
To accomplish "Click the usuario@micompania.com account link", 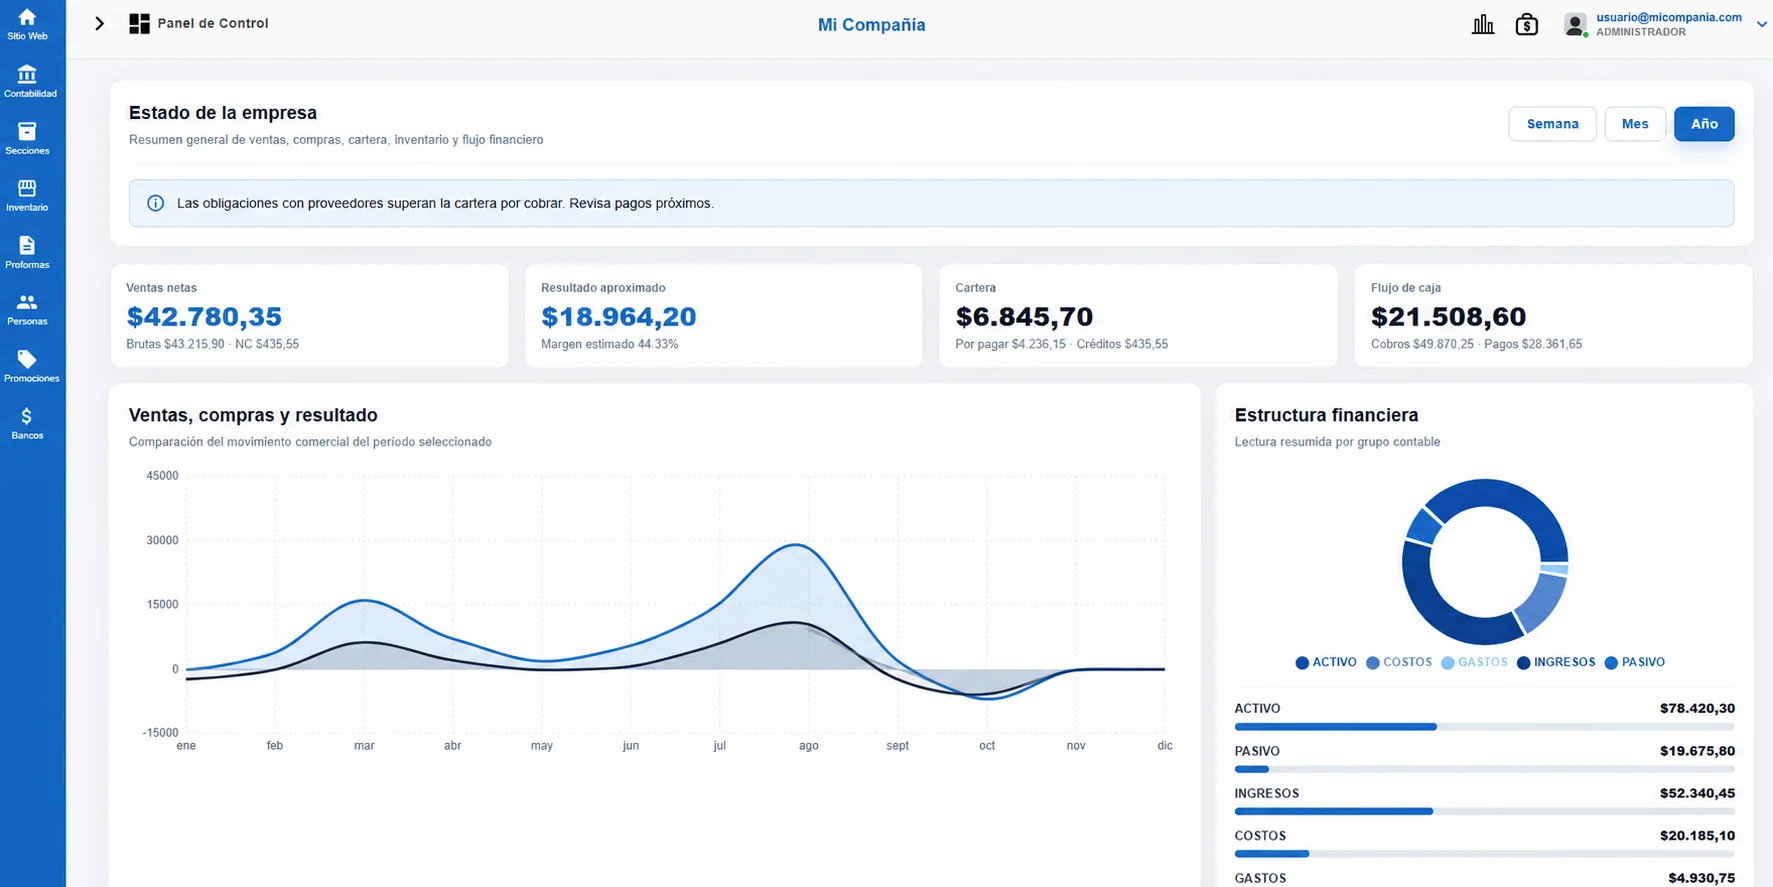I will tap(1669, 17).
